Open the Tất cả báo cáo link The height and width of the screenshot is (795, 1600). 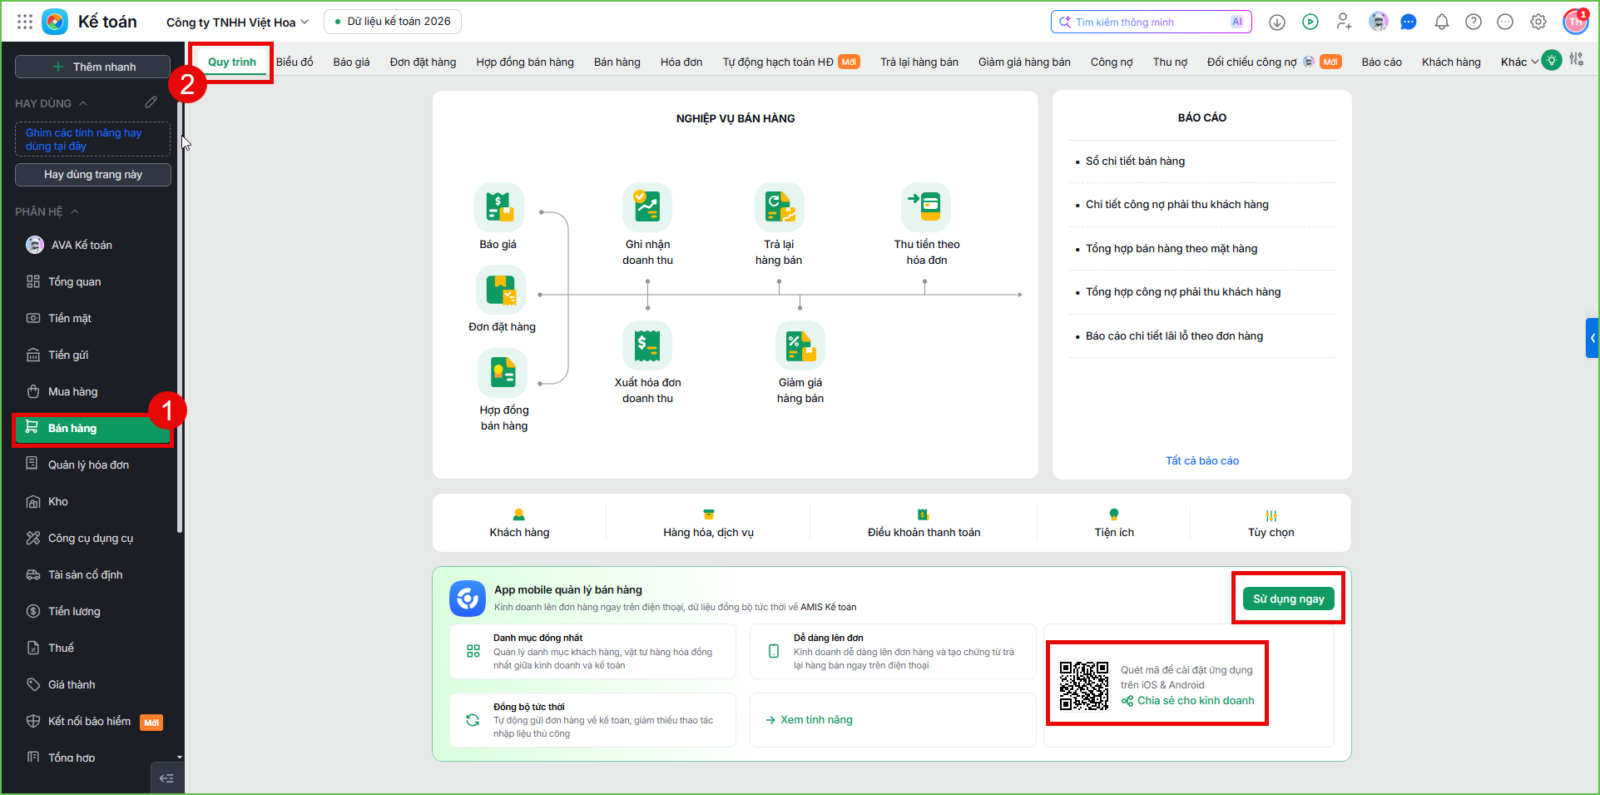[x=1202, y=461]
